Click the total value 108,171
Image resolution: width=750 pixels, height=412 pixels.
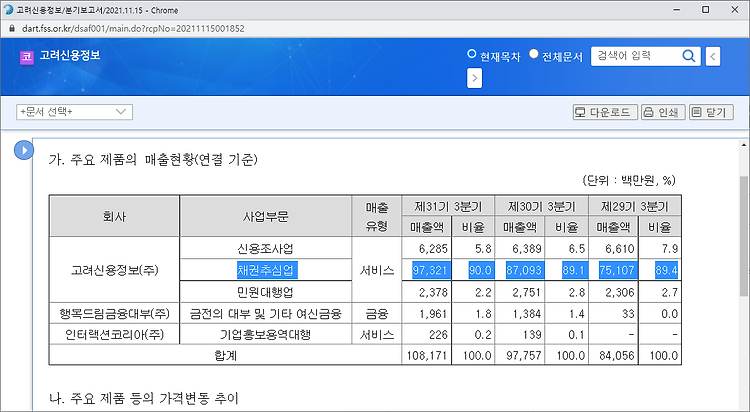pos(427,356)
